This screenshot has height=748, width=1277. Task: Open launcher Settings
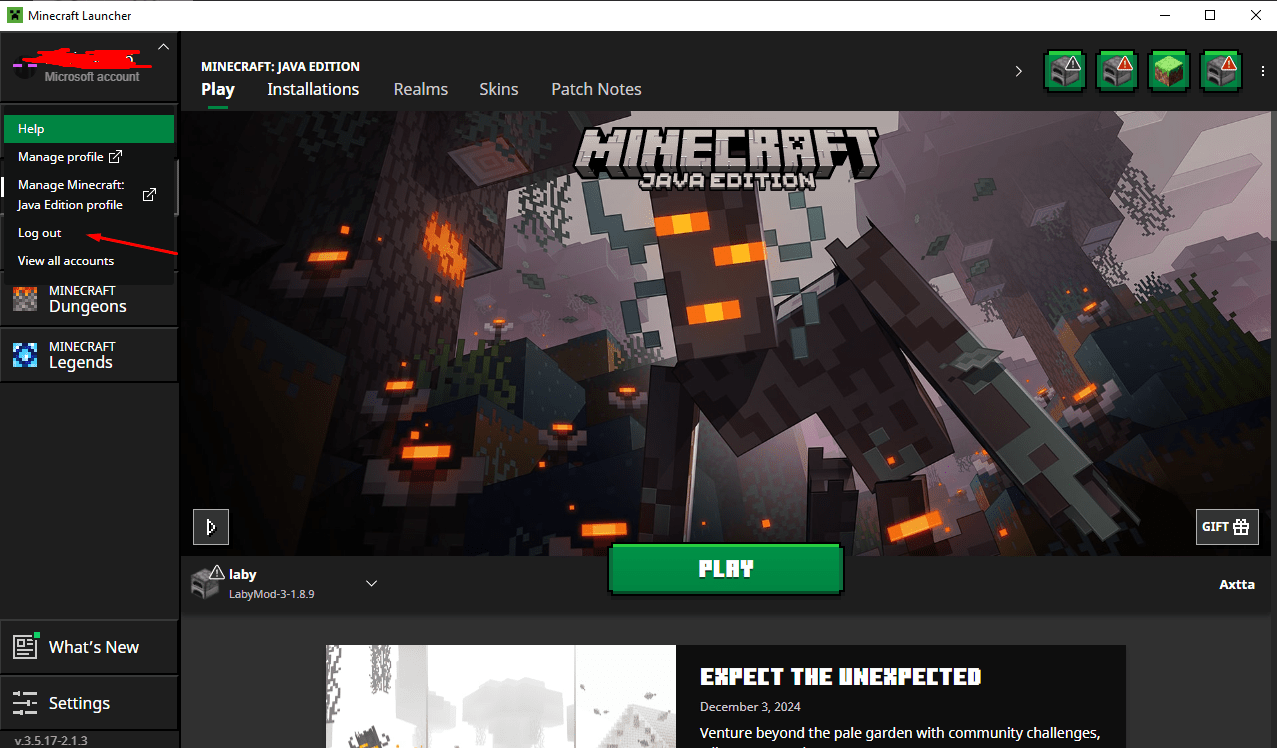[89, 703]
